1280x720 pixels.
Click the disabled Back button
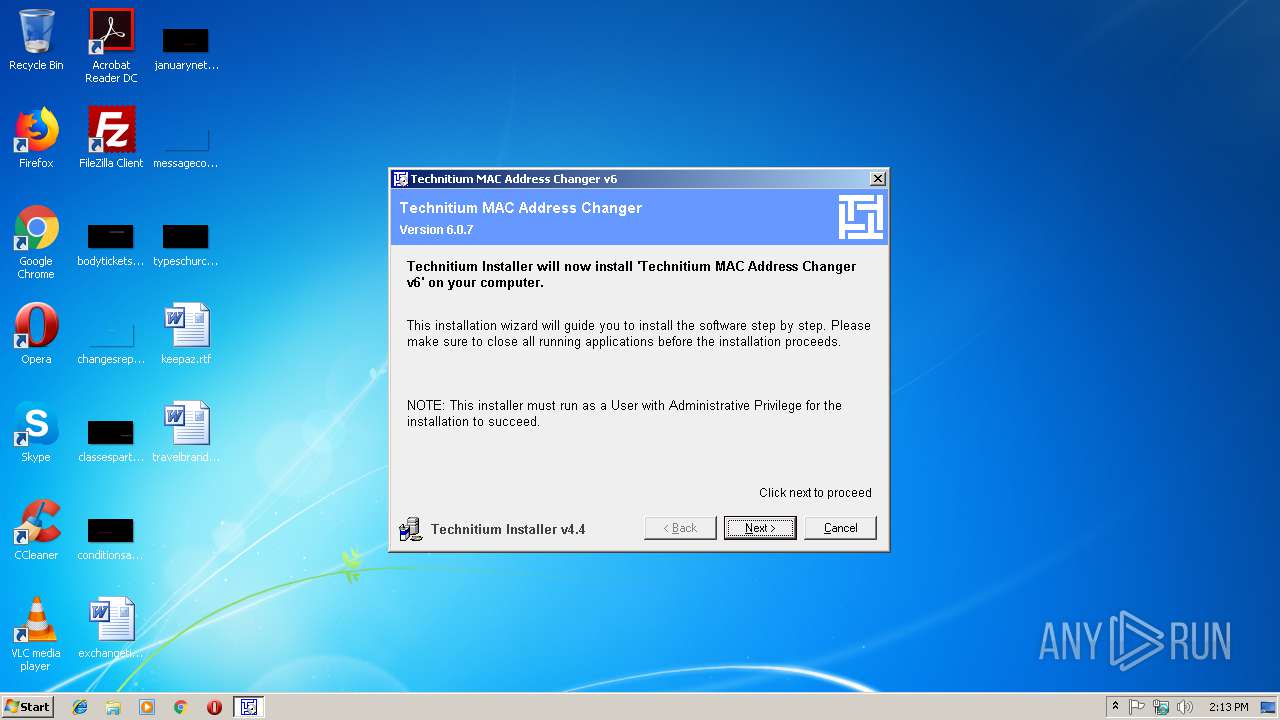(680, 528)
